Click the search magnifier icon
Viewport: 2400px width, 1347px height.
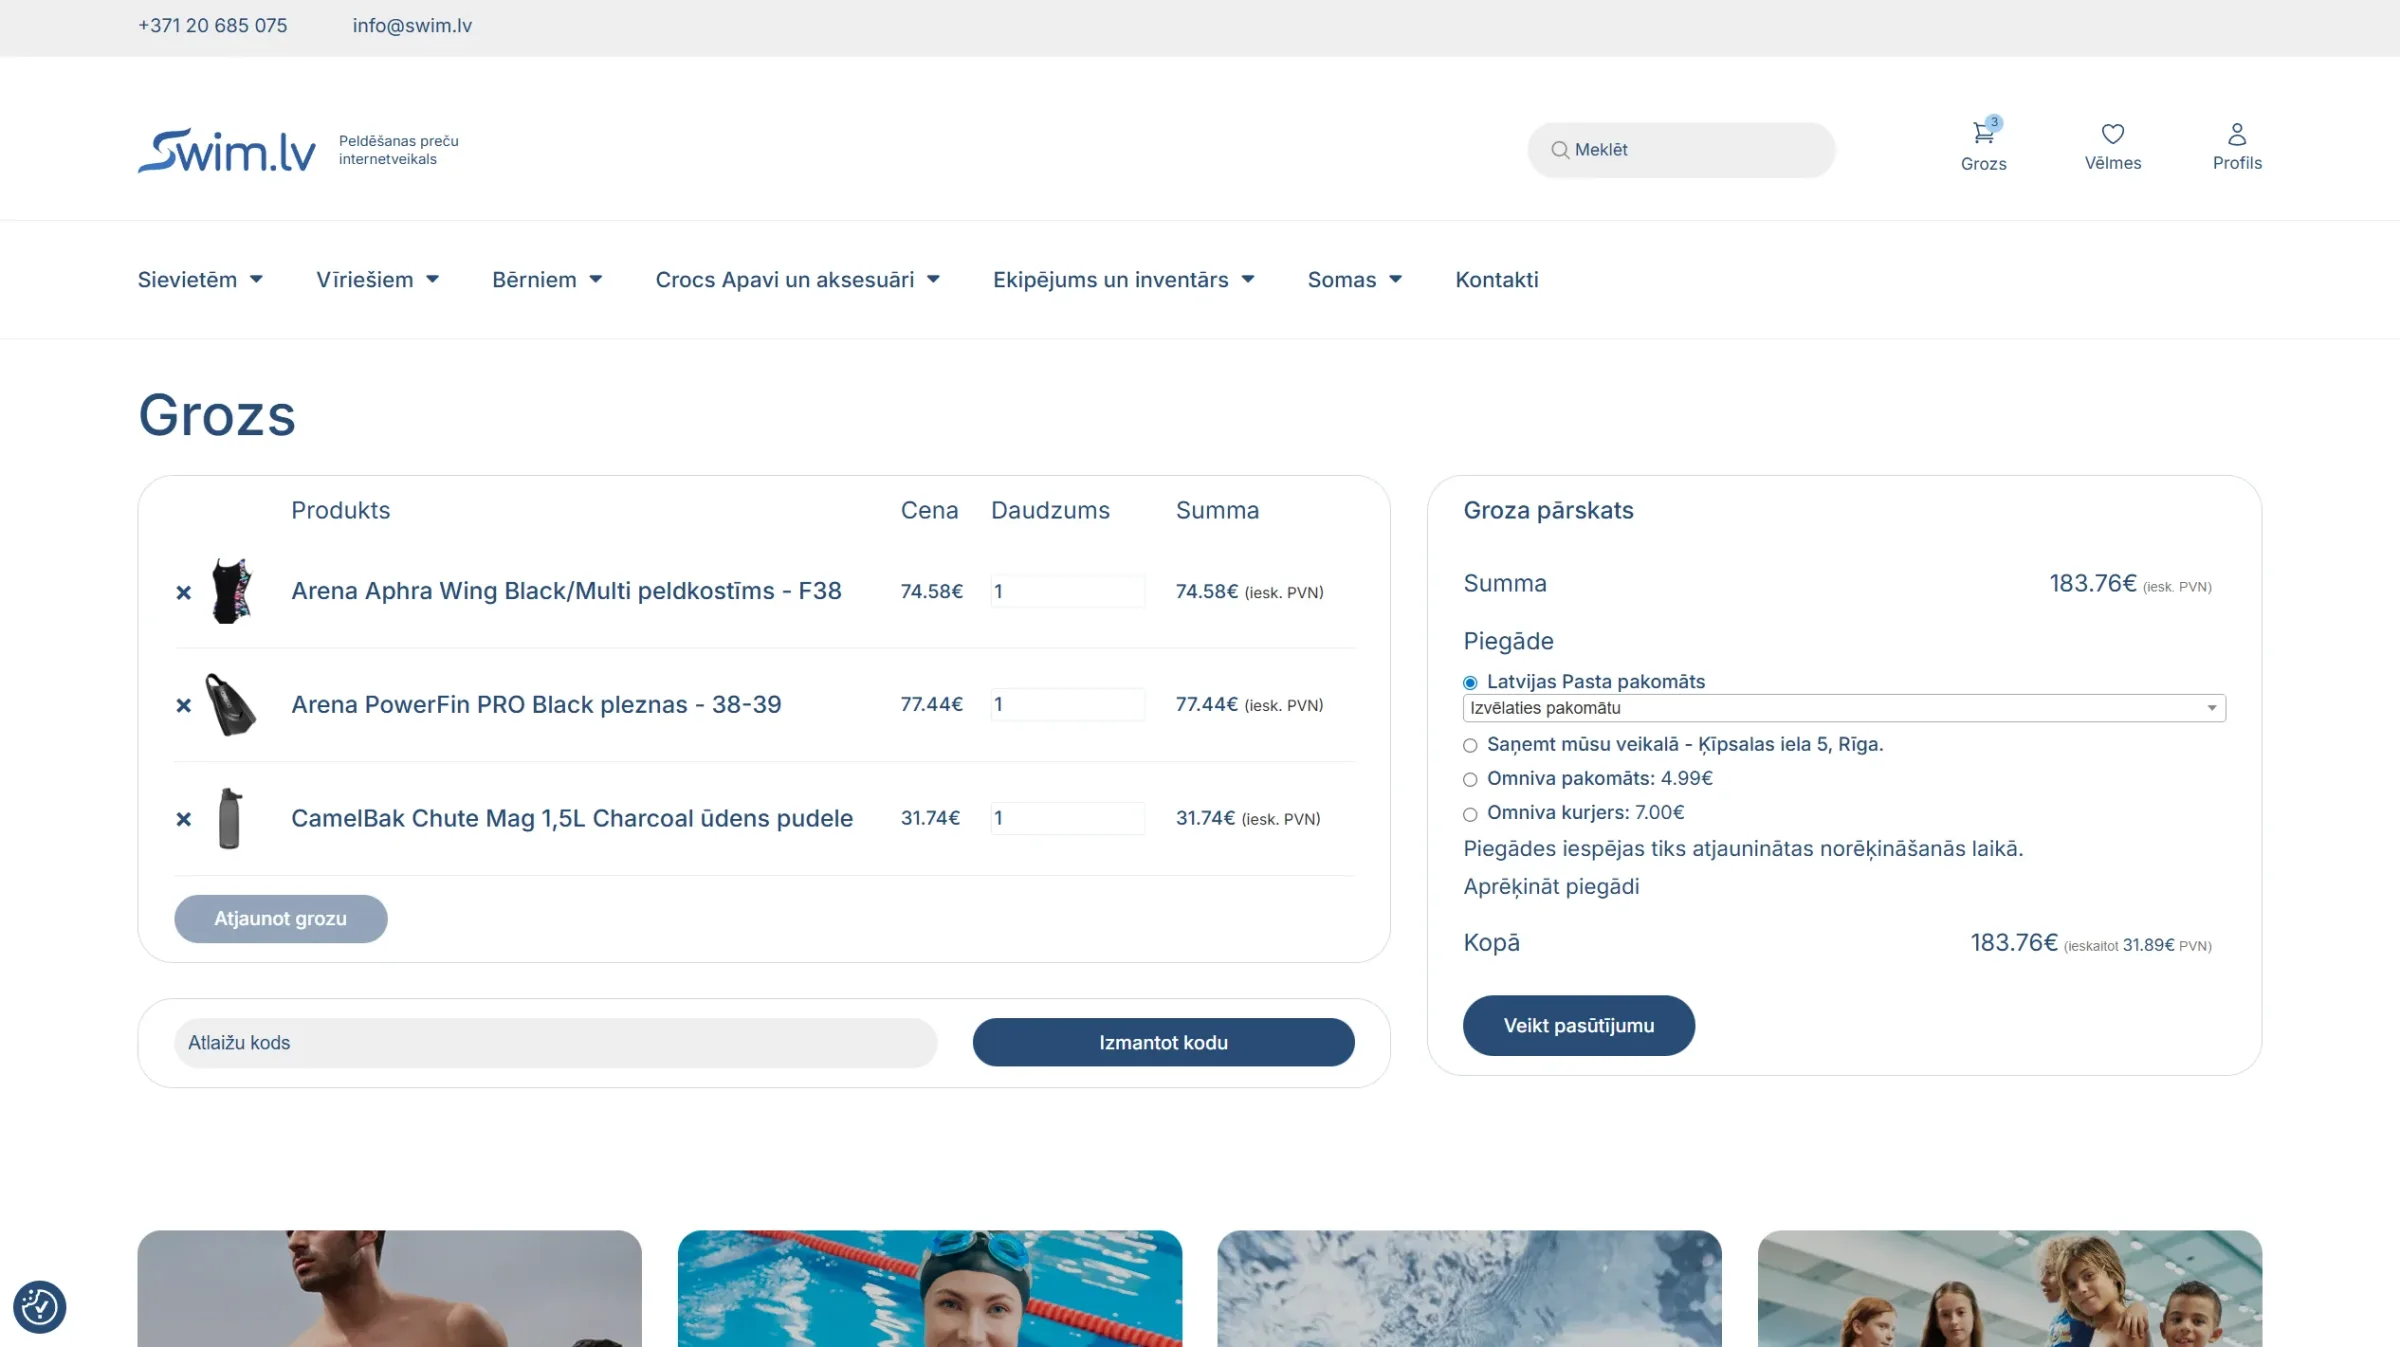[1559, 150]
